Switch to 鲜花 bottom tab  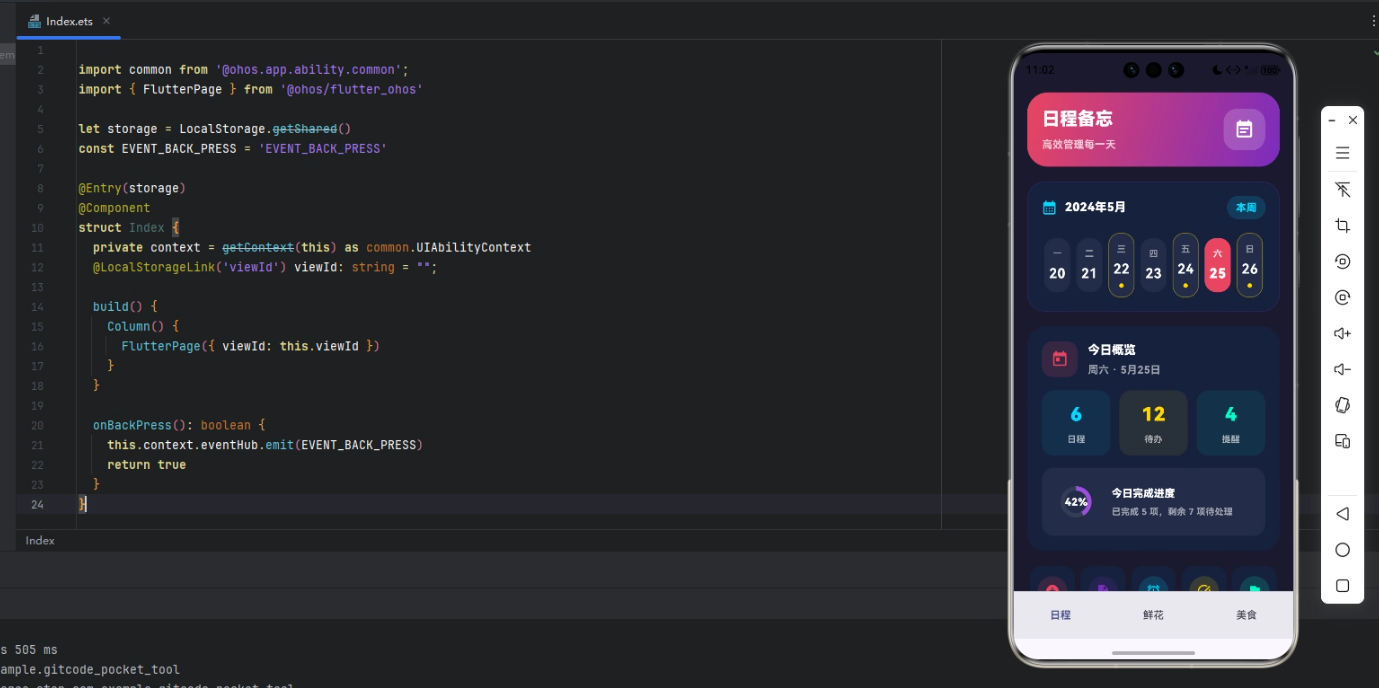click(1153, 615)
